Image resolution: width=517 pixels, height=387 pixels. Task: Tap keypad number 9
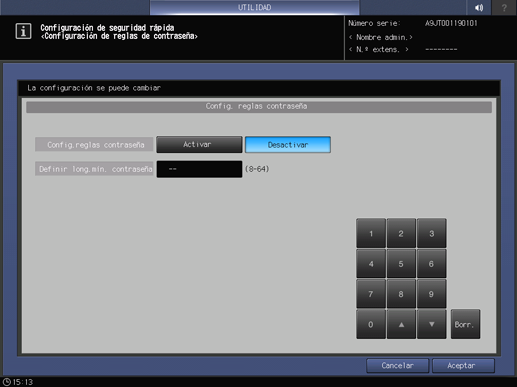coord(431,294)
